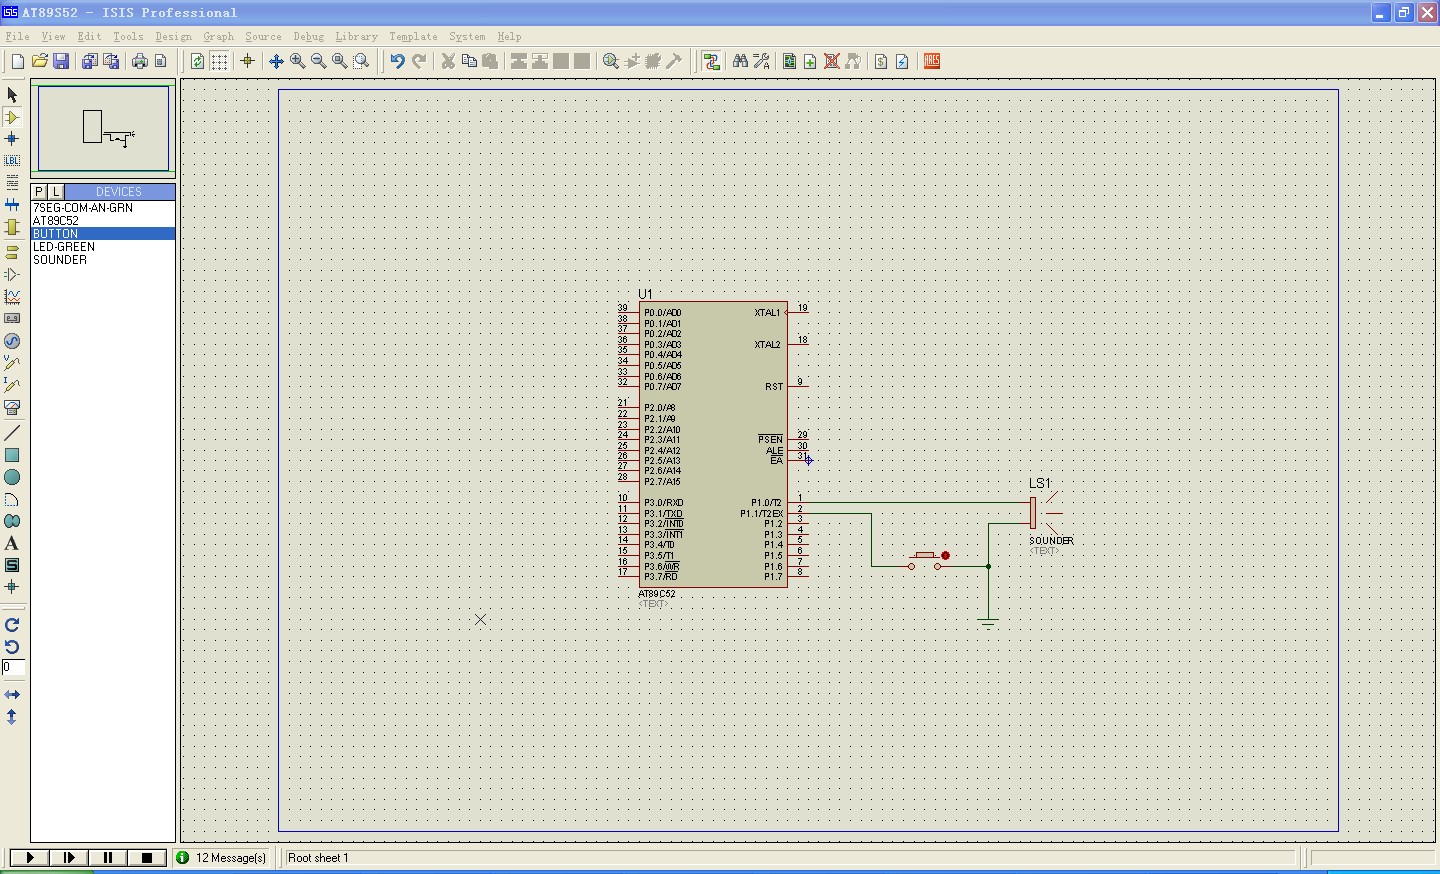Remove the current sheet (red X icon)
Image resolution: width=1440 pixels, height=874 pixels.
coord(832,61)
